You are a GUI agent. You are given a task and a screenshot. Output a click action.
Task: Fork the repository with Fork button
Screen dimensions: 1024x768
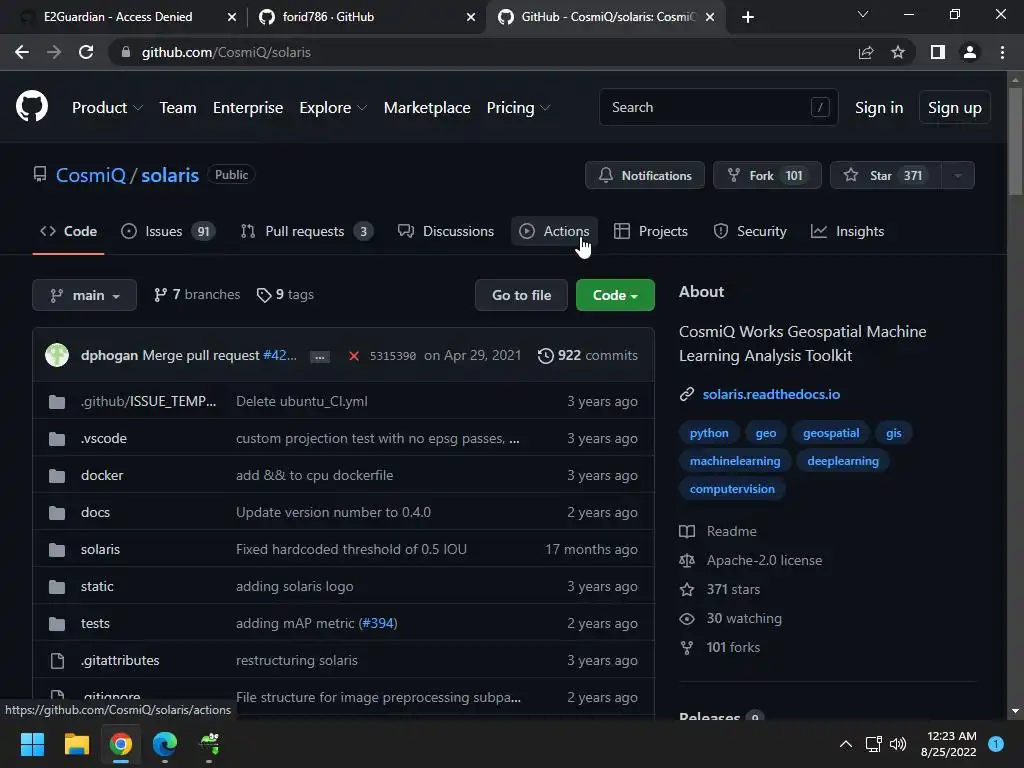(x=767, y=175)
